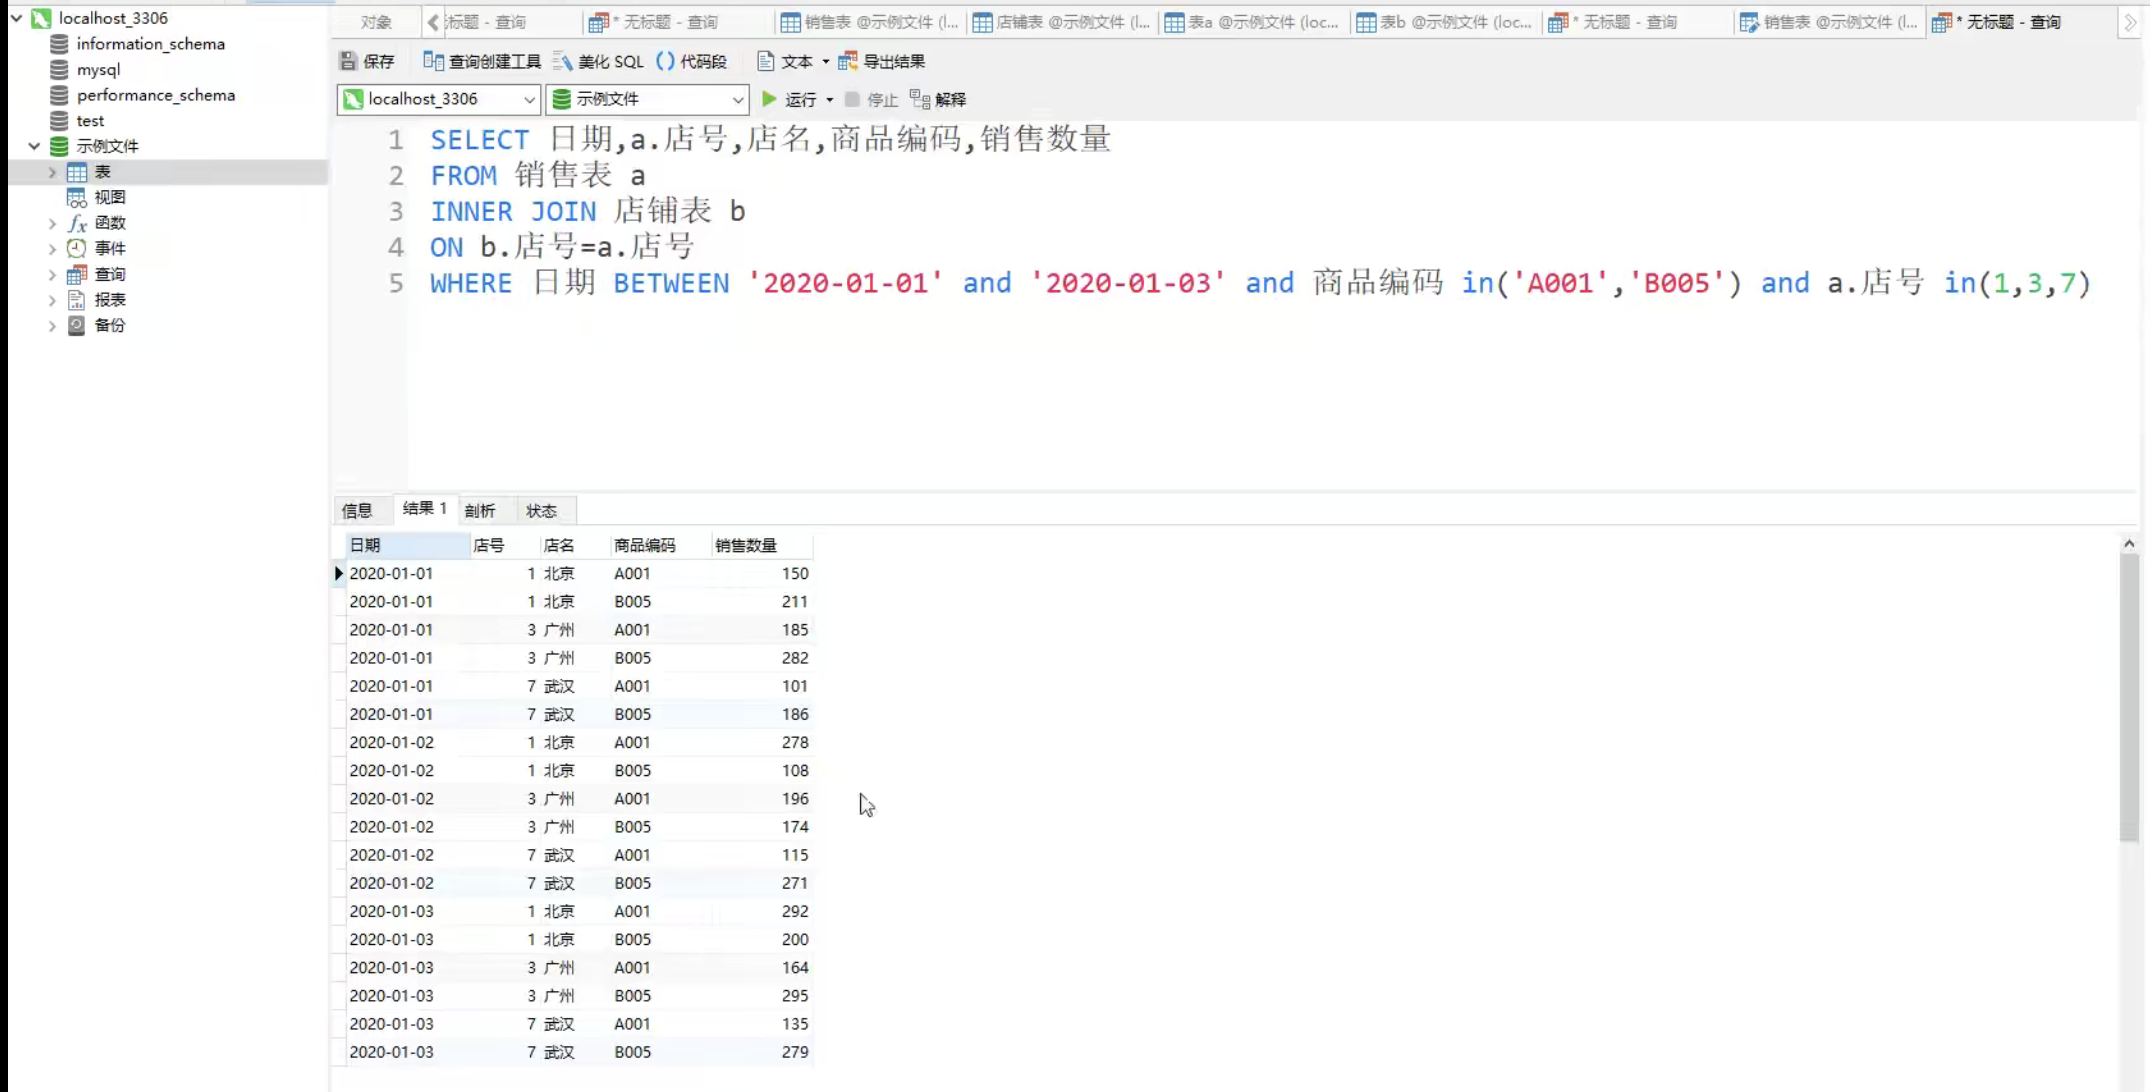Image resolution: width=2150 pixels, height=1092 pixels.
Task: Expand the Functions (函数) node
Action: pyautogui.click(x=52, y=223)
